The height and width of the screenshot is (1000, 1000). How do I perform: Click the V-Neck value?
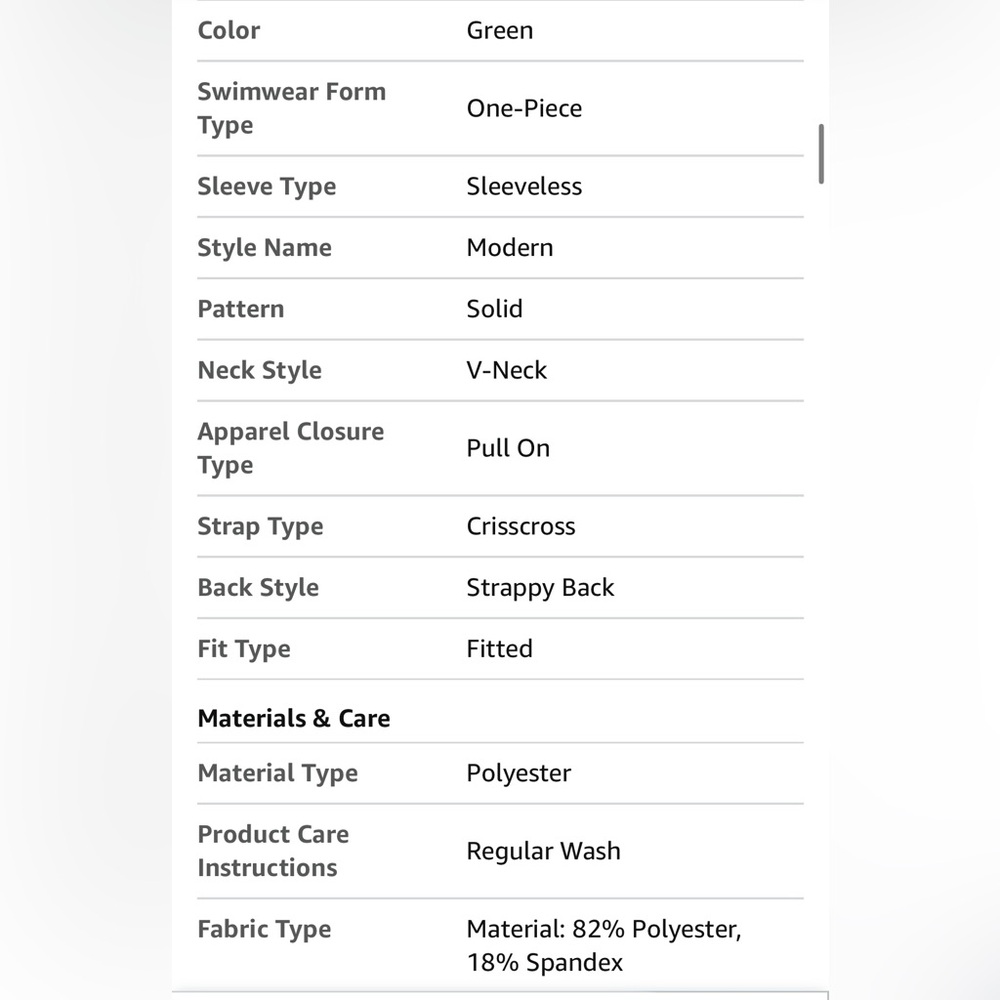[x=506, y=370]
